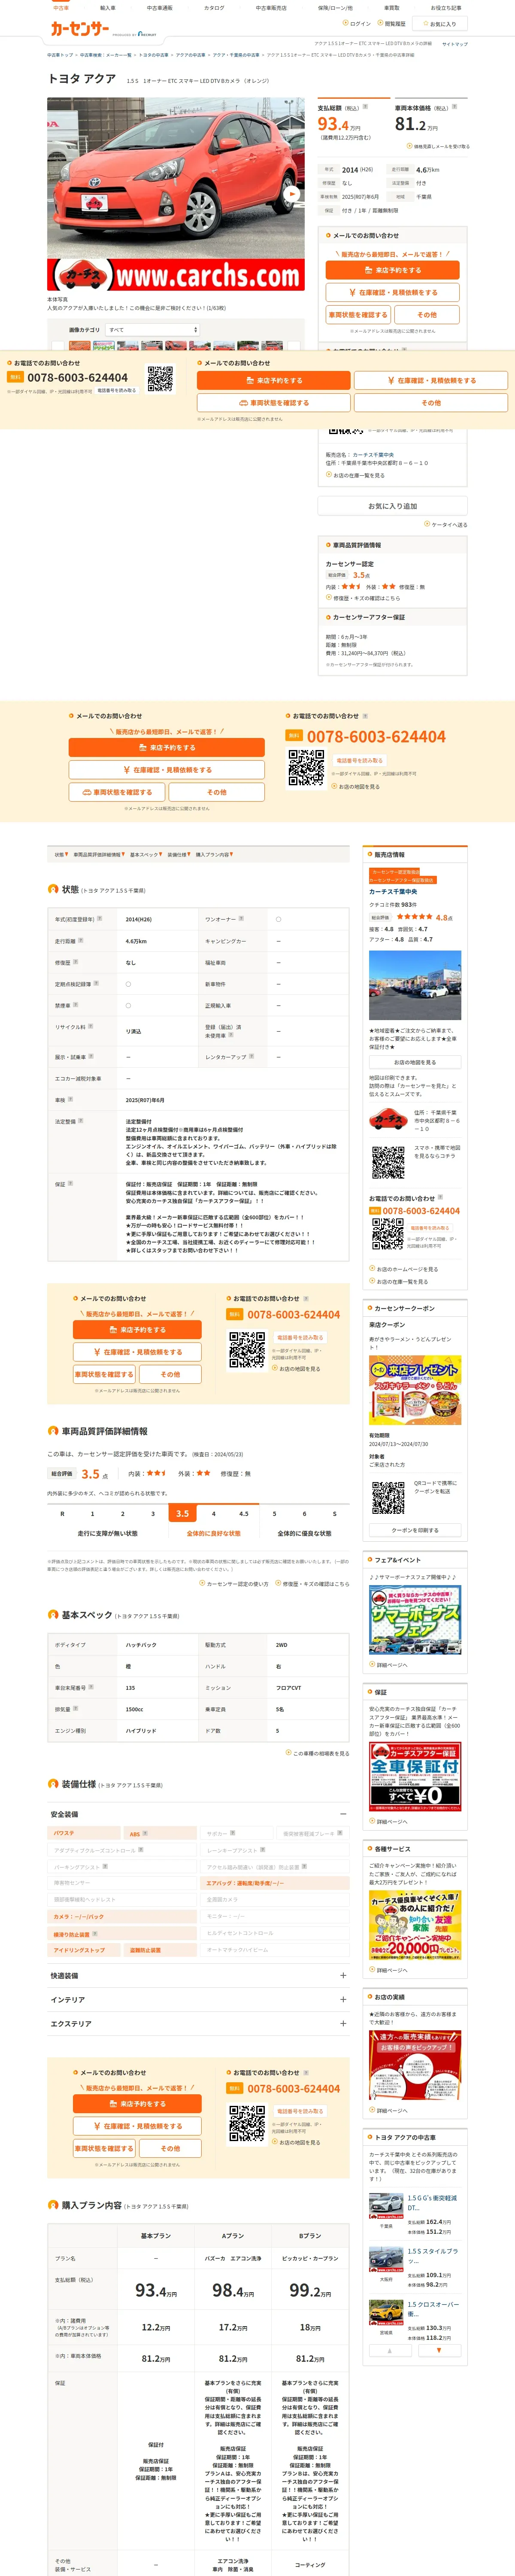
Task: Open カーセンサー認定の使い方 link
Action: click(234, 1583)
